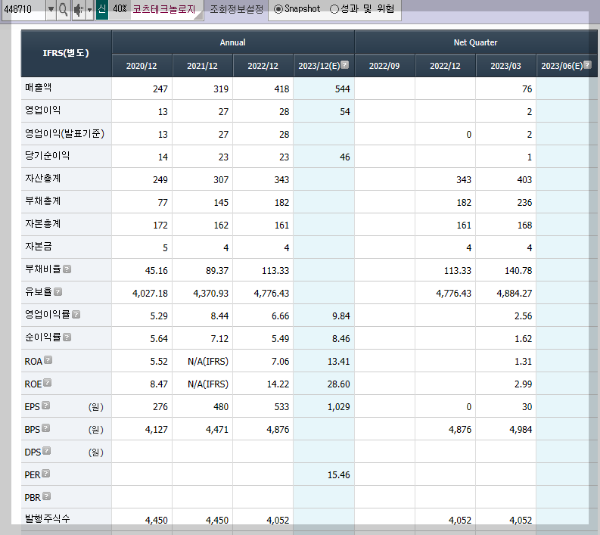Viewport: 600px width, 535px height.
Task: Click the 4,027.18 유보율 value
Action: [x=150, y=294]
